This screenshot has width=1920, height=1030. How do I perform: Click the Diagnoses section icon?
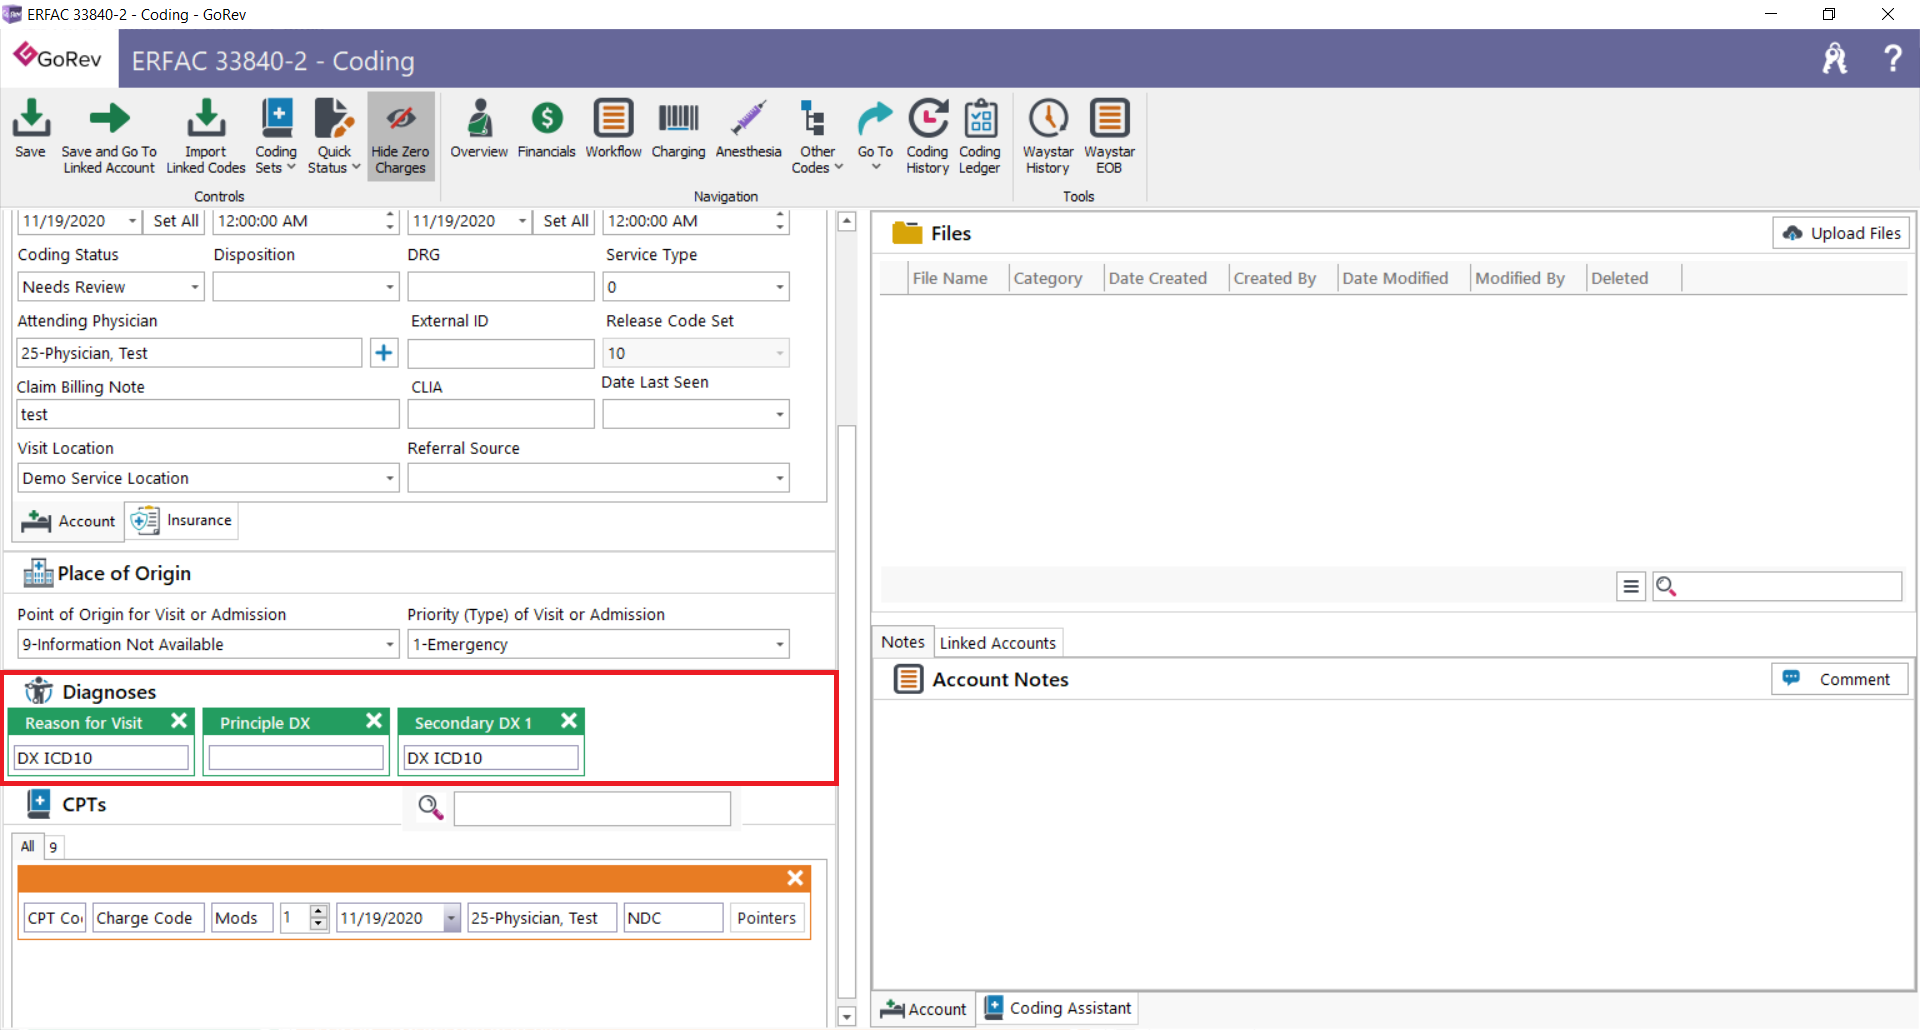(38, 691)
